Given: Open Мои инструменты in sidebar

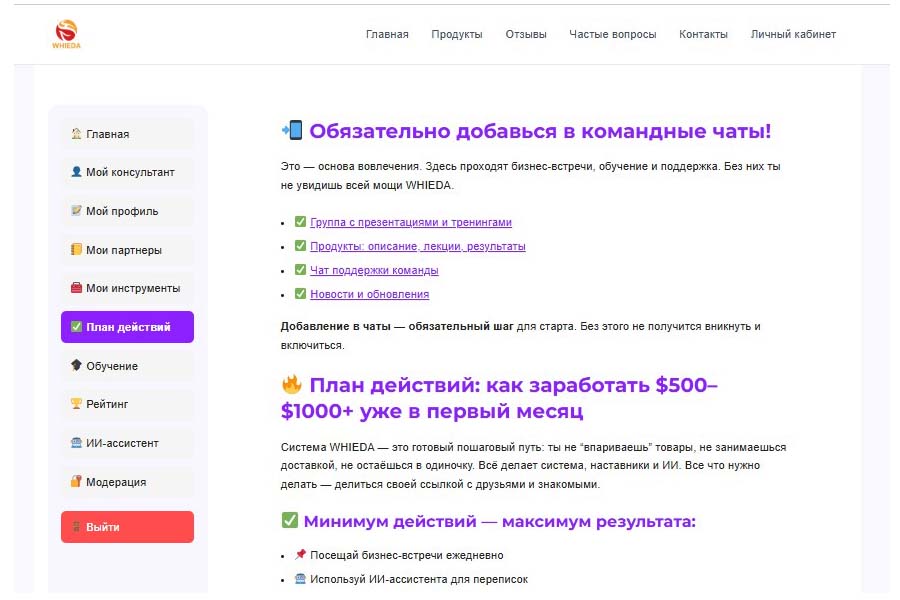Looking at the screenshot, I should tap(127, 288).
